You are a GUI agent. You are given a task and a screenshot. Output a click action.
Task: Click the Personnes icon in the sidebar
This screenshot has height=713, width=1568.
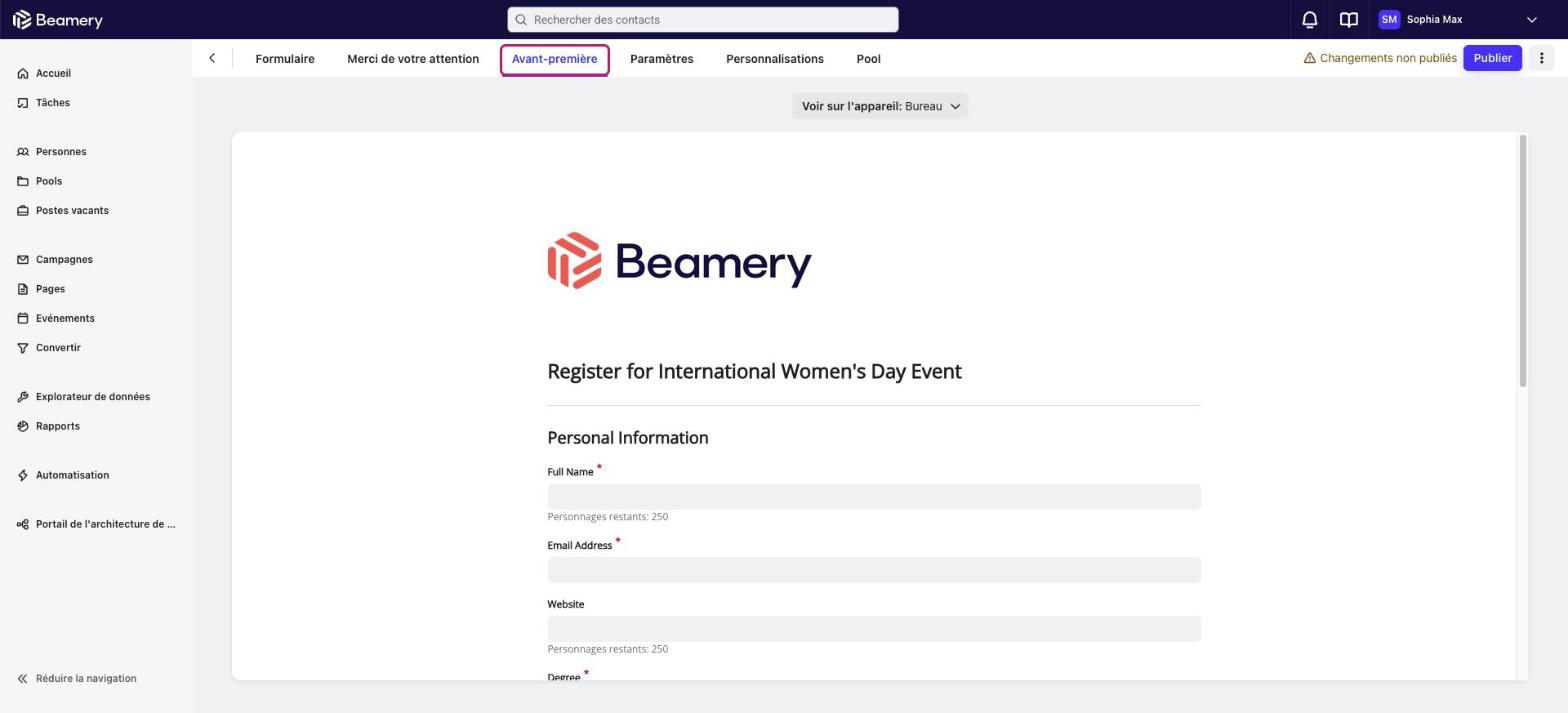(23, 152)
